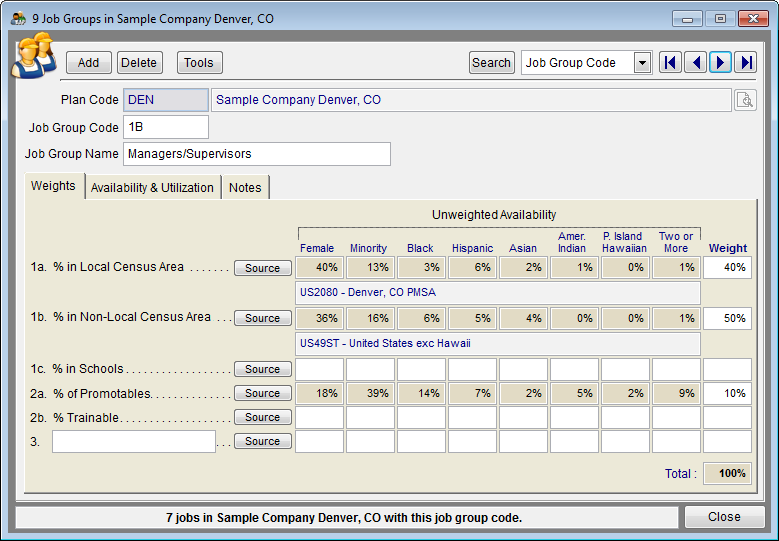779x541 pixels.
Task: Click Female 40% in Local Census row
Action: tap(319, 268)
